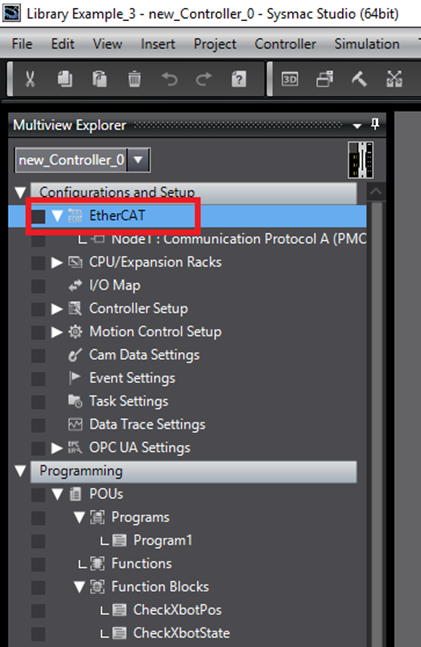Toggle the square box beside Event Settings
The width and height of the screenshot is (421, 647).
point(38,378)
